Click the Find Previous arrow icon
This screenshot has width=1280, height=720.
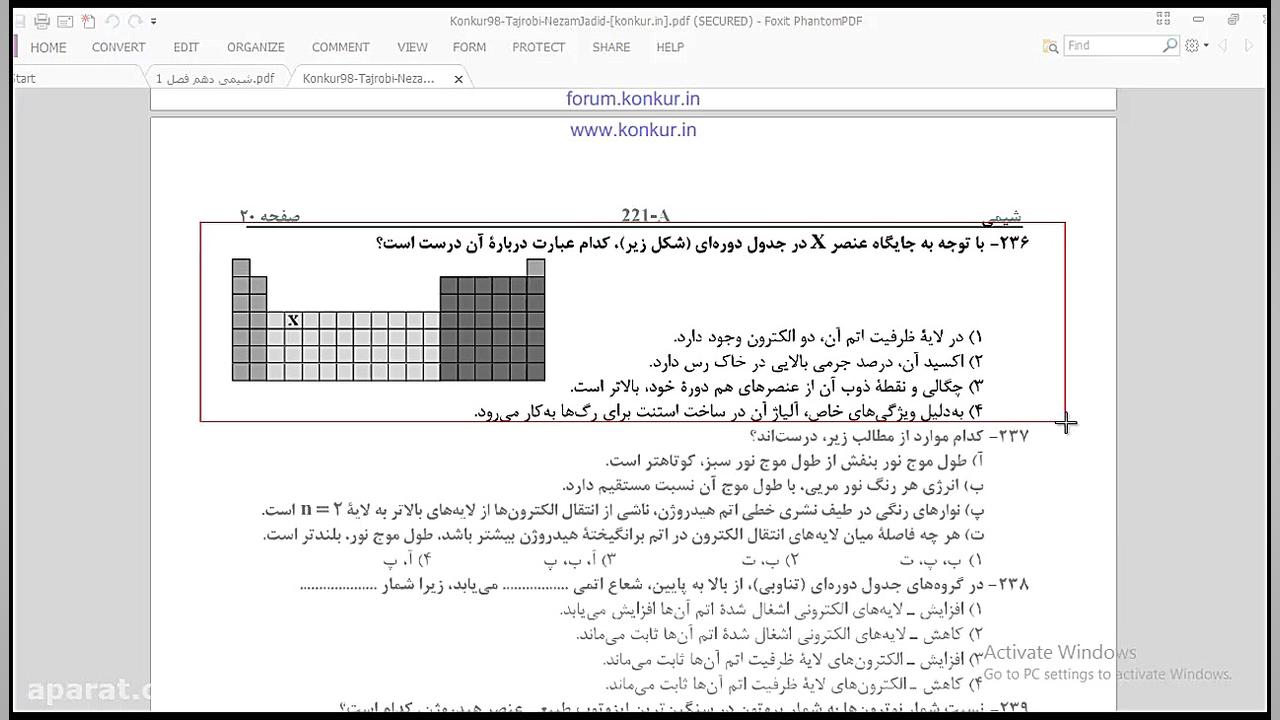(1224, 45)
